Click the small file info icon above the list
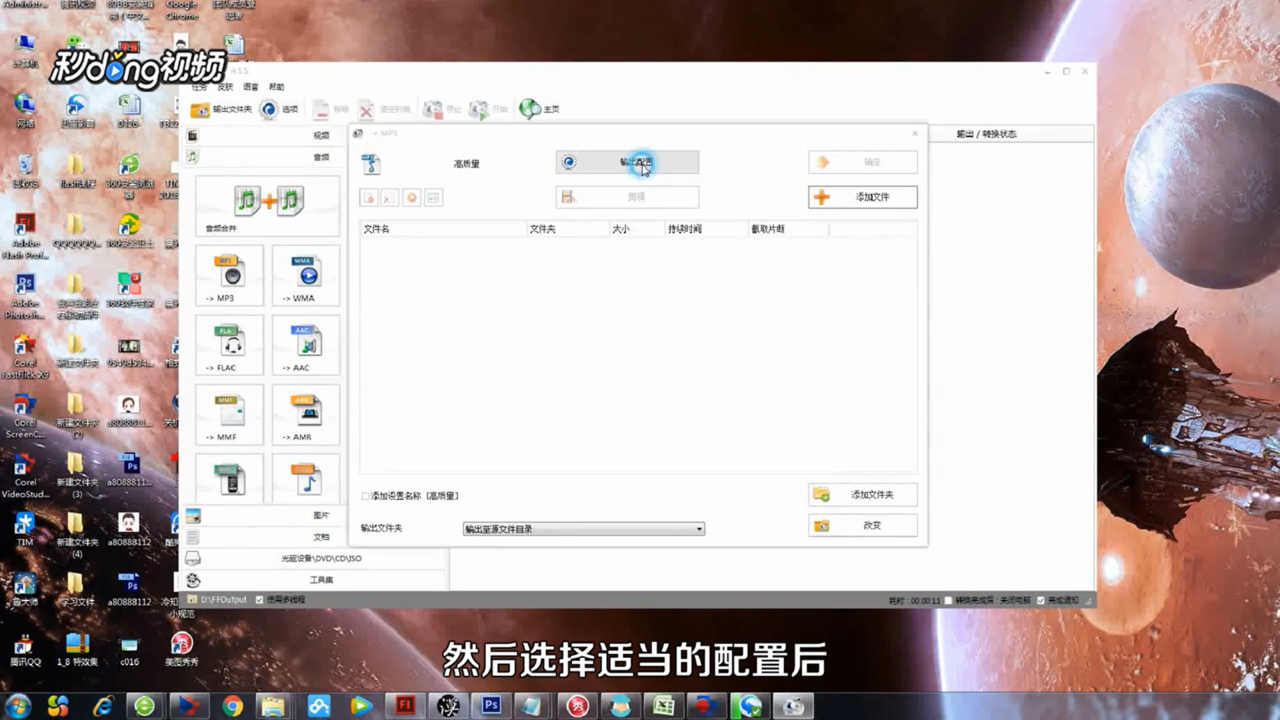This screenshot has height=720, width=1280. 433,198
